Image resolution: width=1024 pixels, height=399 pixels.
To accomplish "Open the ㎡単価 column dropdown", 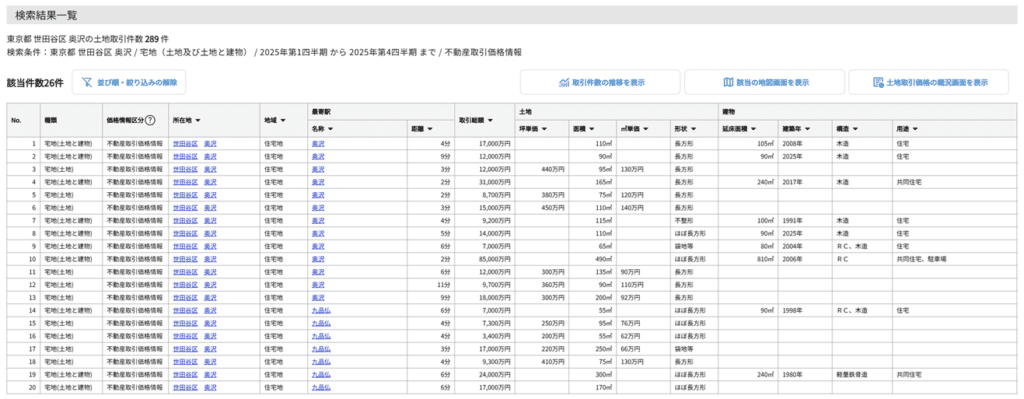I will pos(646,129).
